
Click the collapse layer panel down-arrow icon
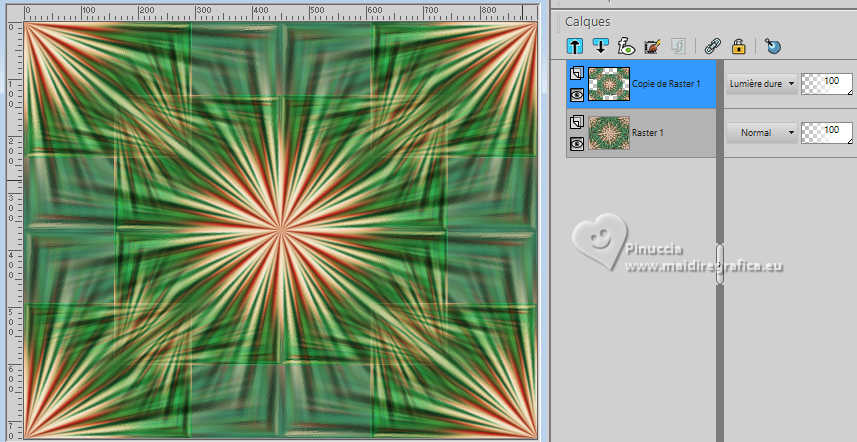(600, 46)
